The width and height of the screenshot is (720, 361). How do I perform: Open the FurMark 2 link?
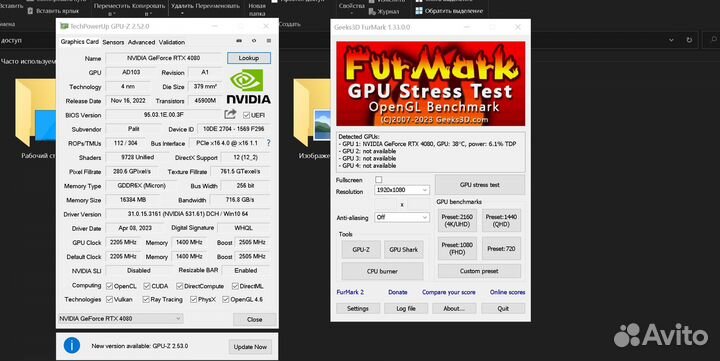[350, 292]
